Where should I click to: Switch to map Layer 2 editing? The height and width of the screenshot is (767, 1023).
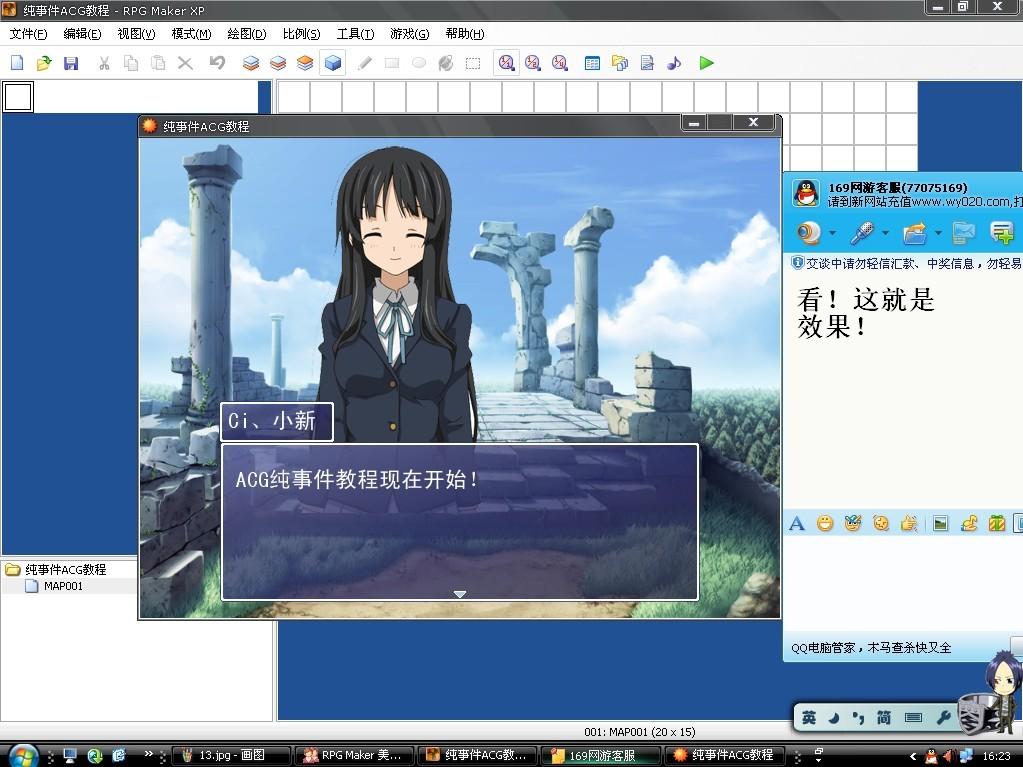click(278, 63)
